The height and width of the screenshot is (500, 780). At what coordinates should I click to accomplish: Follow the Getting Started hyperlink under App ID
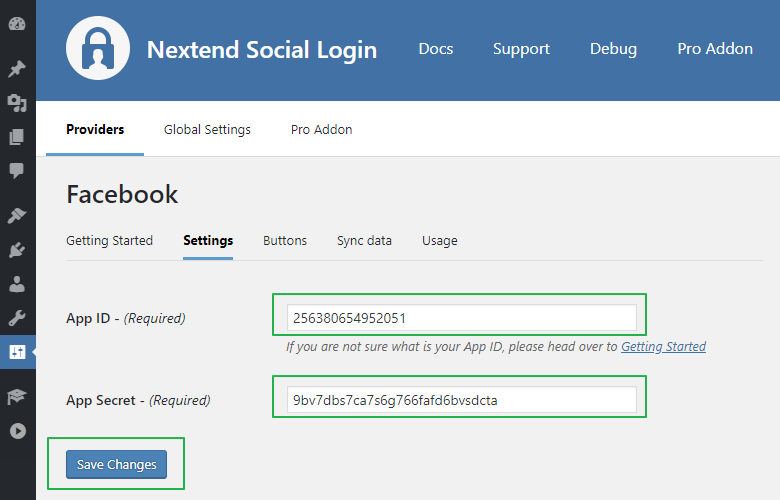pos(663,347)
